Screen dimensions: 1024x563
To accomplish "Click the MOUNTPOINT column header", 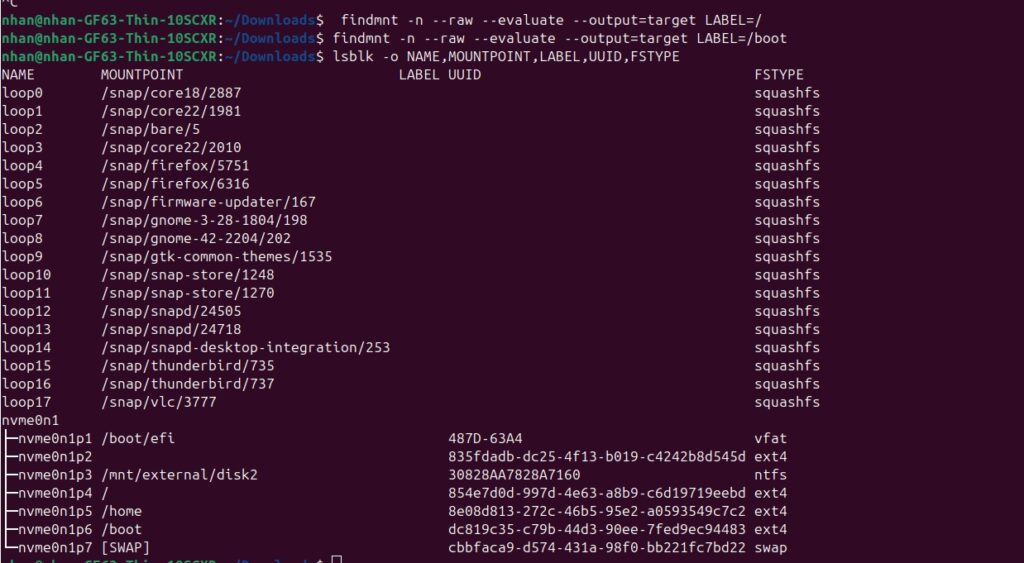I will click(x=142, y=75).
